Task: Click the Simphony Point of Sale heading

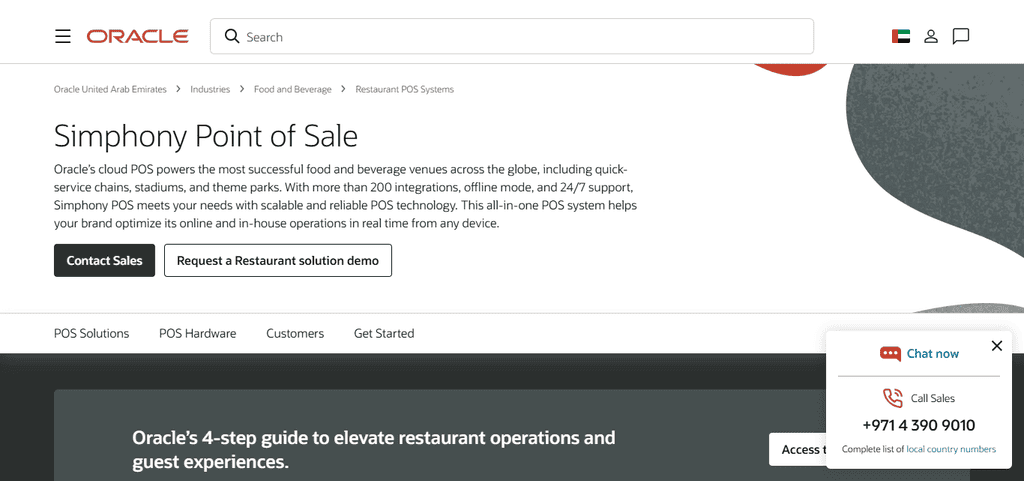Action: coord(206,136)
